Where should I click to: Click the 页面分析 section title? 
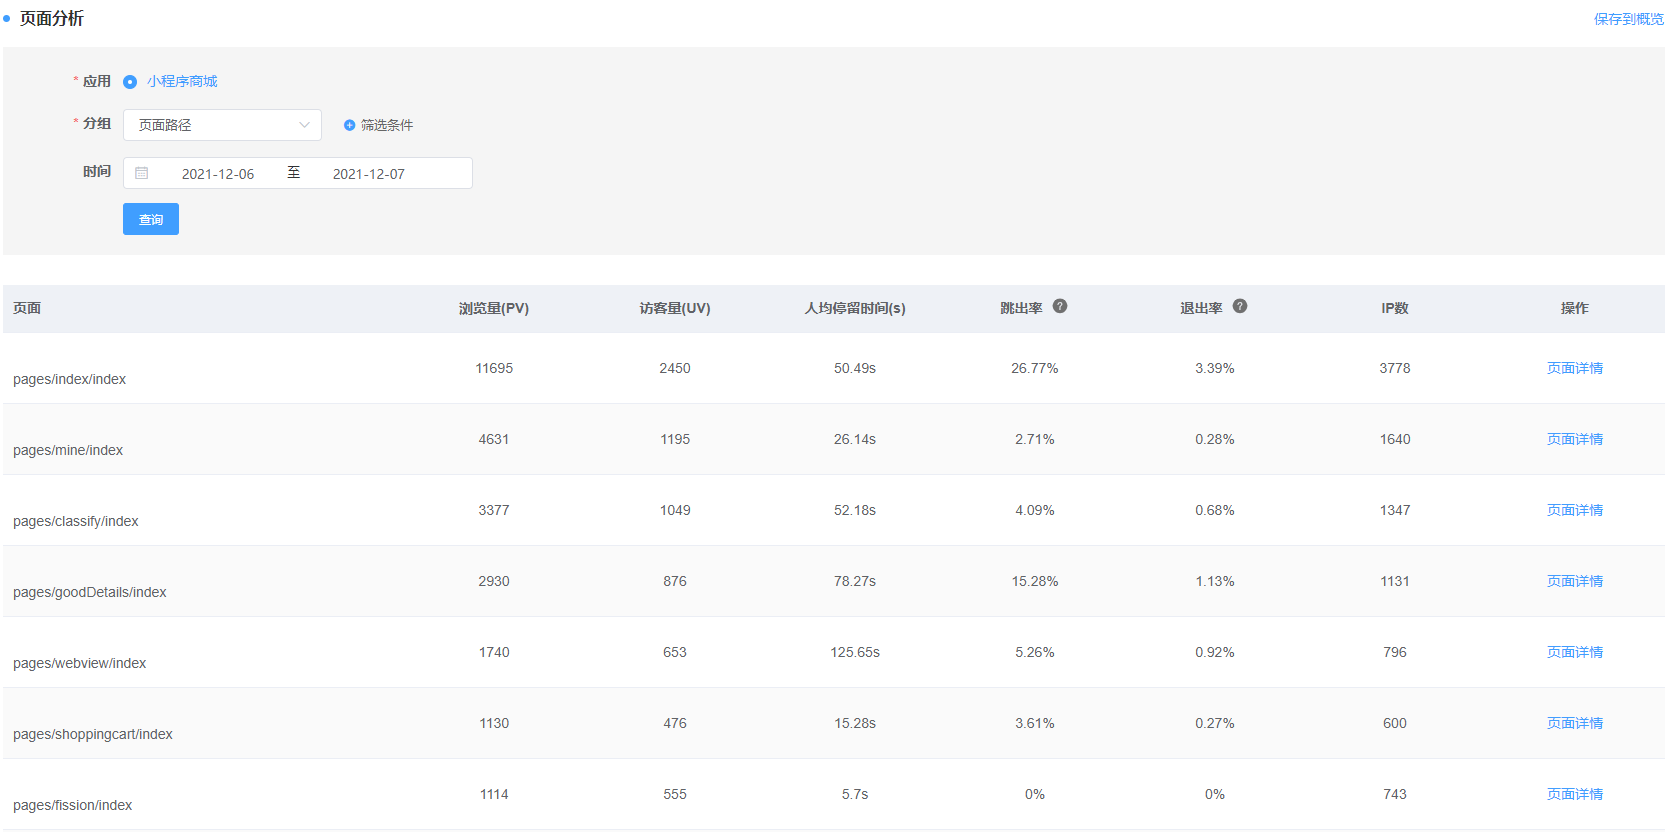point(52,19)
